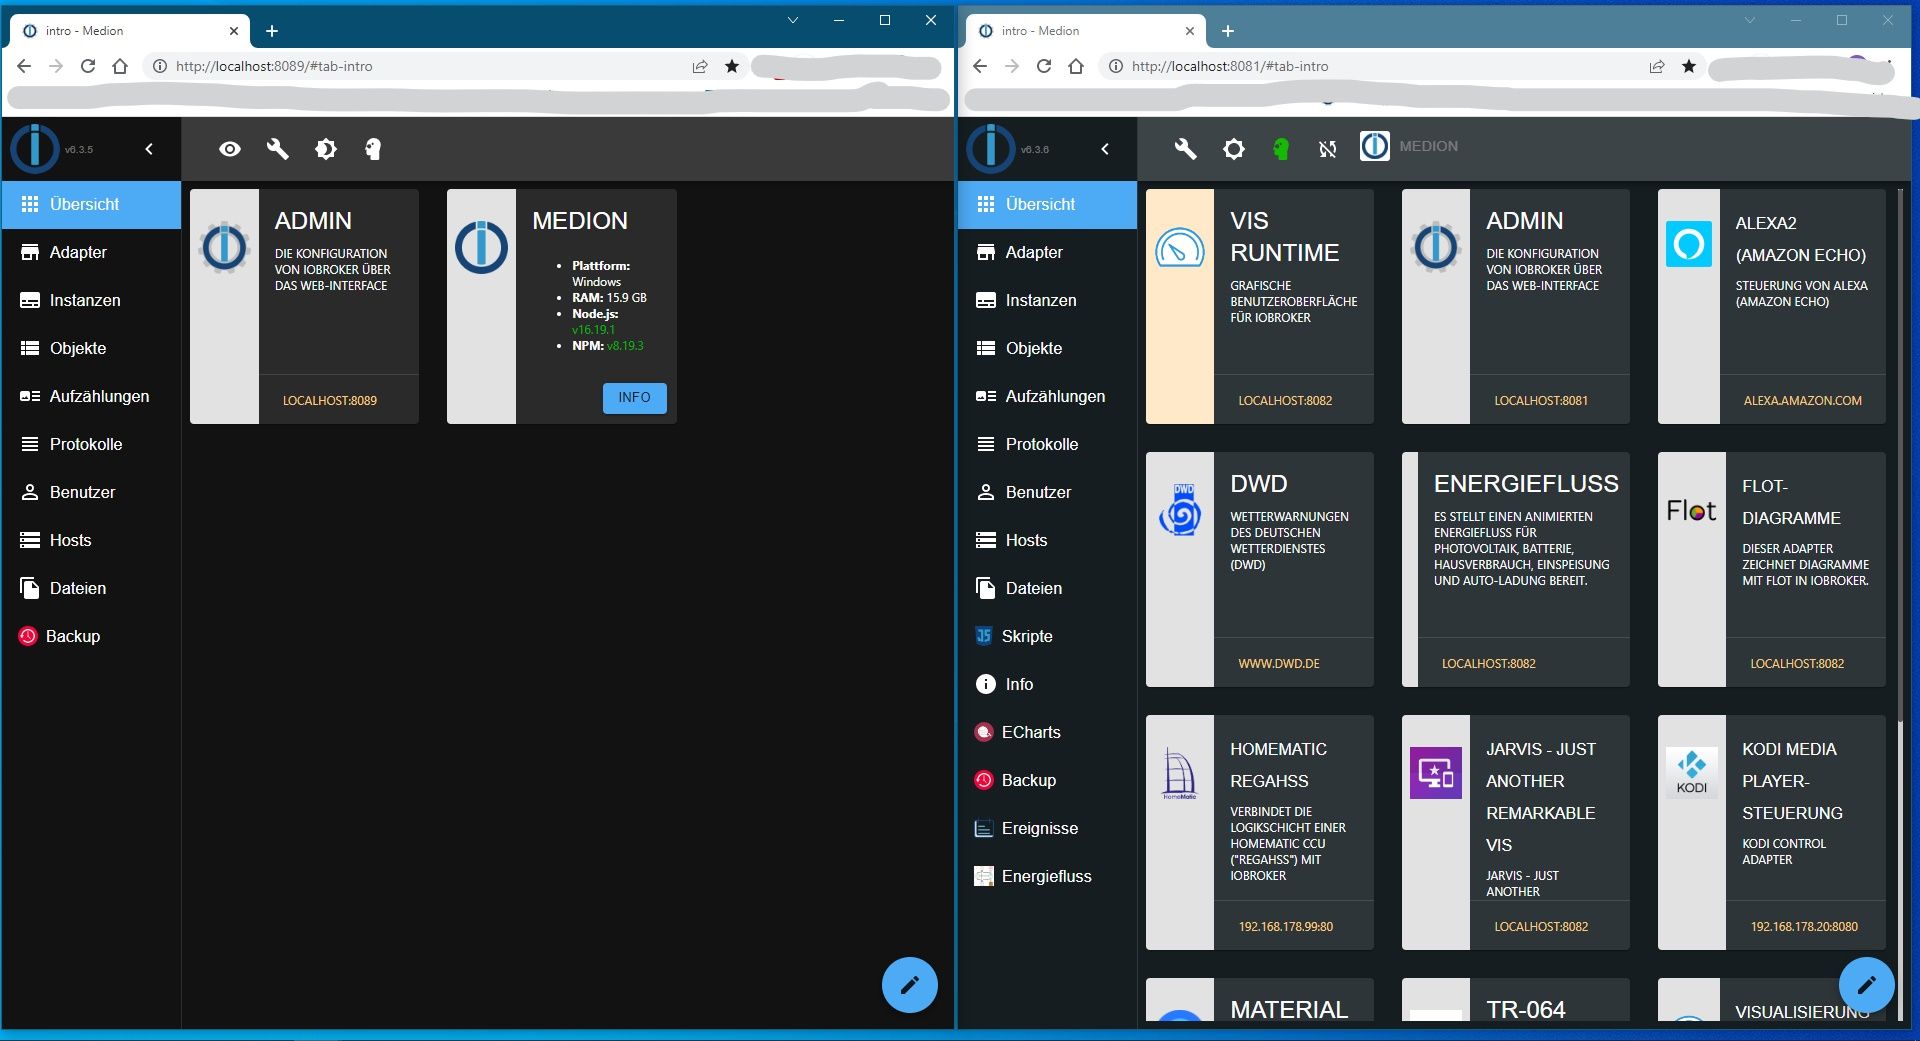
Task: Open Protokolle in left window sidebar
Action: tap(91, 444)
